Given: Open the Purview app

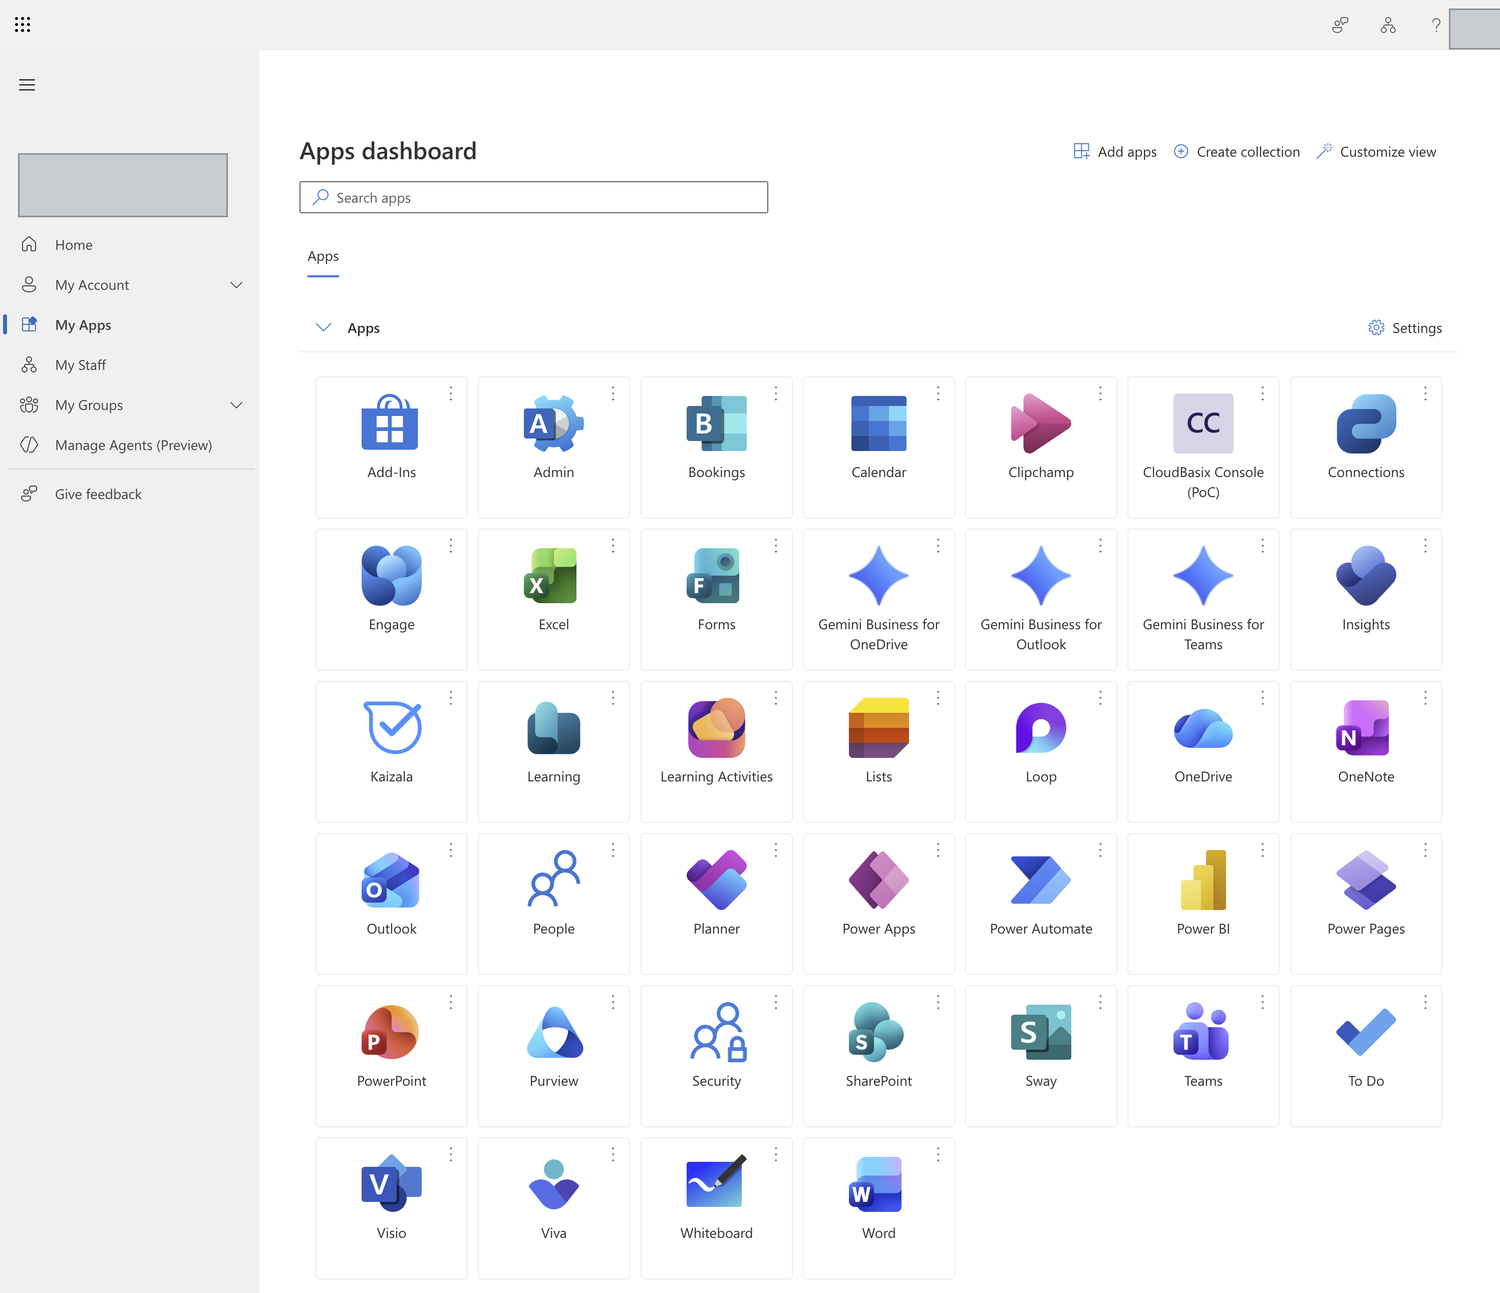Looking at the screenshot, I should pos(554,1055).
